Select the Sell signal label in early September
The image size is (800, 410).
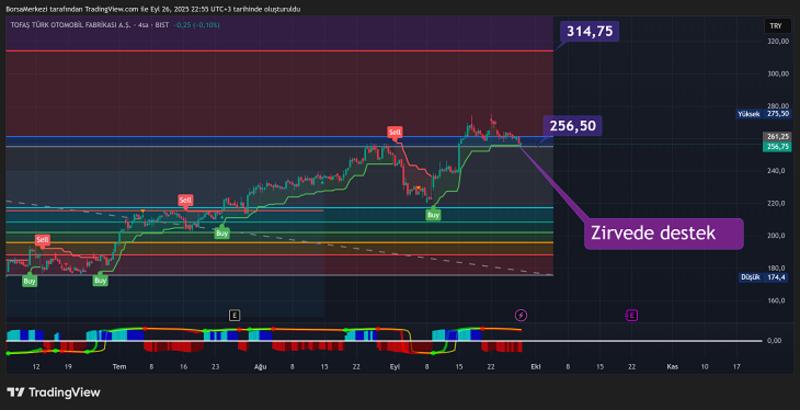click(394, 132)
